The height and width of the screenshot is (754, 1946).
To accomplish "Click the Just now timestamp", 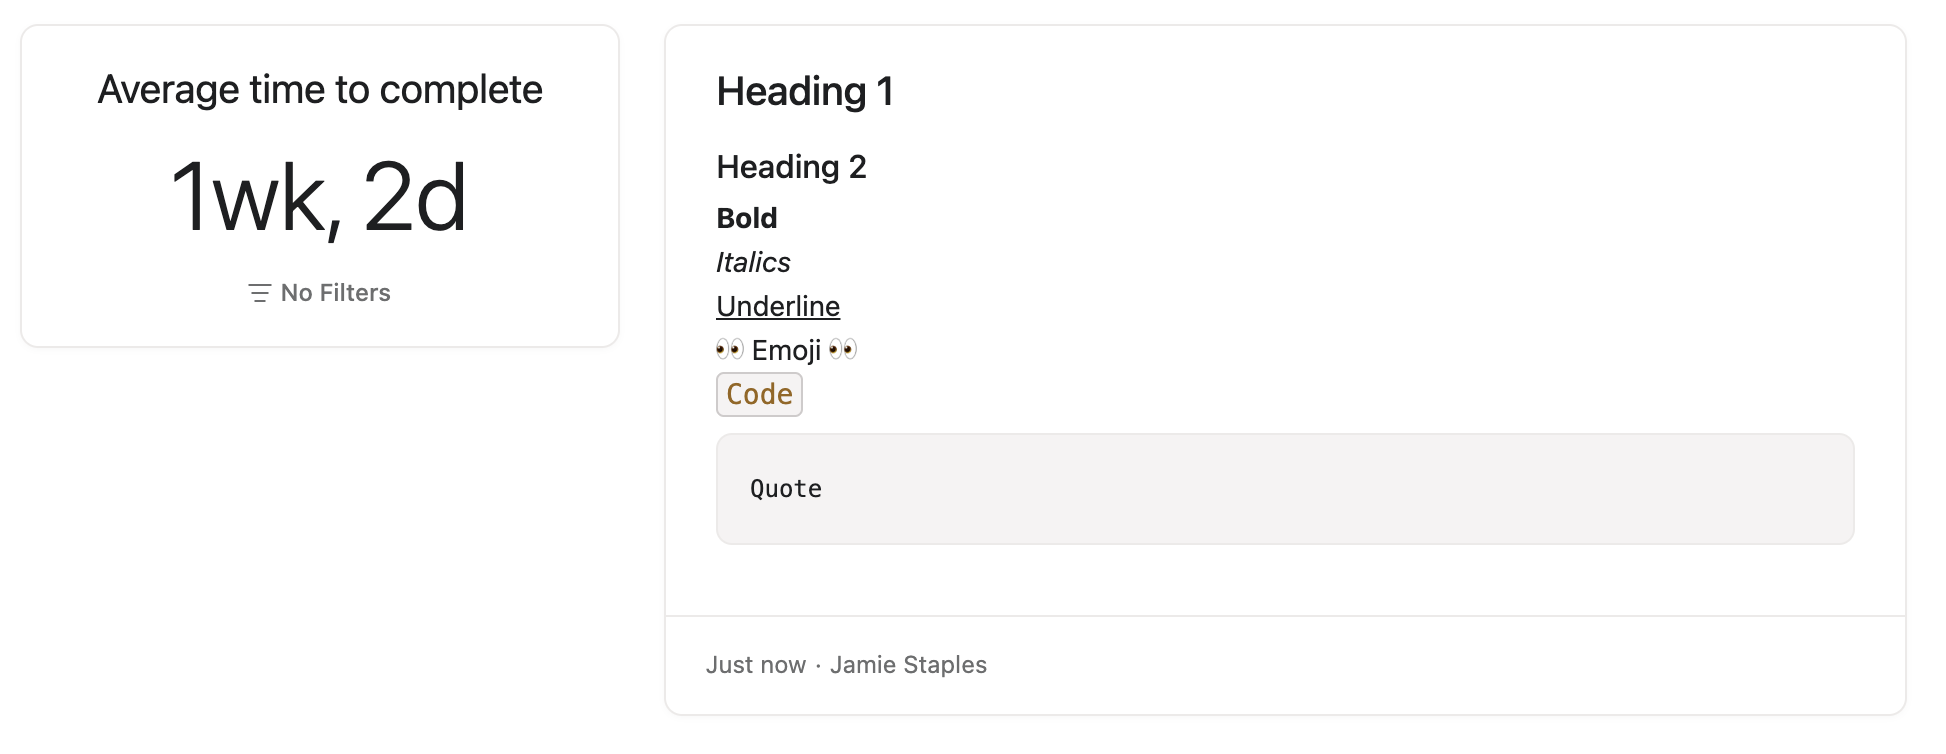I will coord(756,665).
